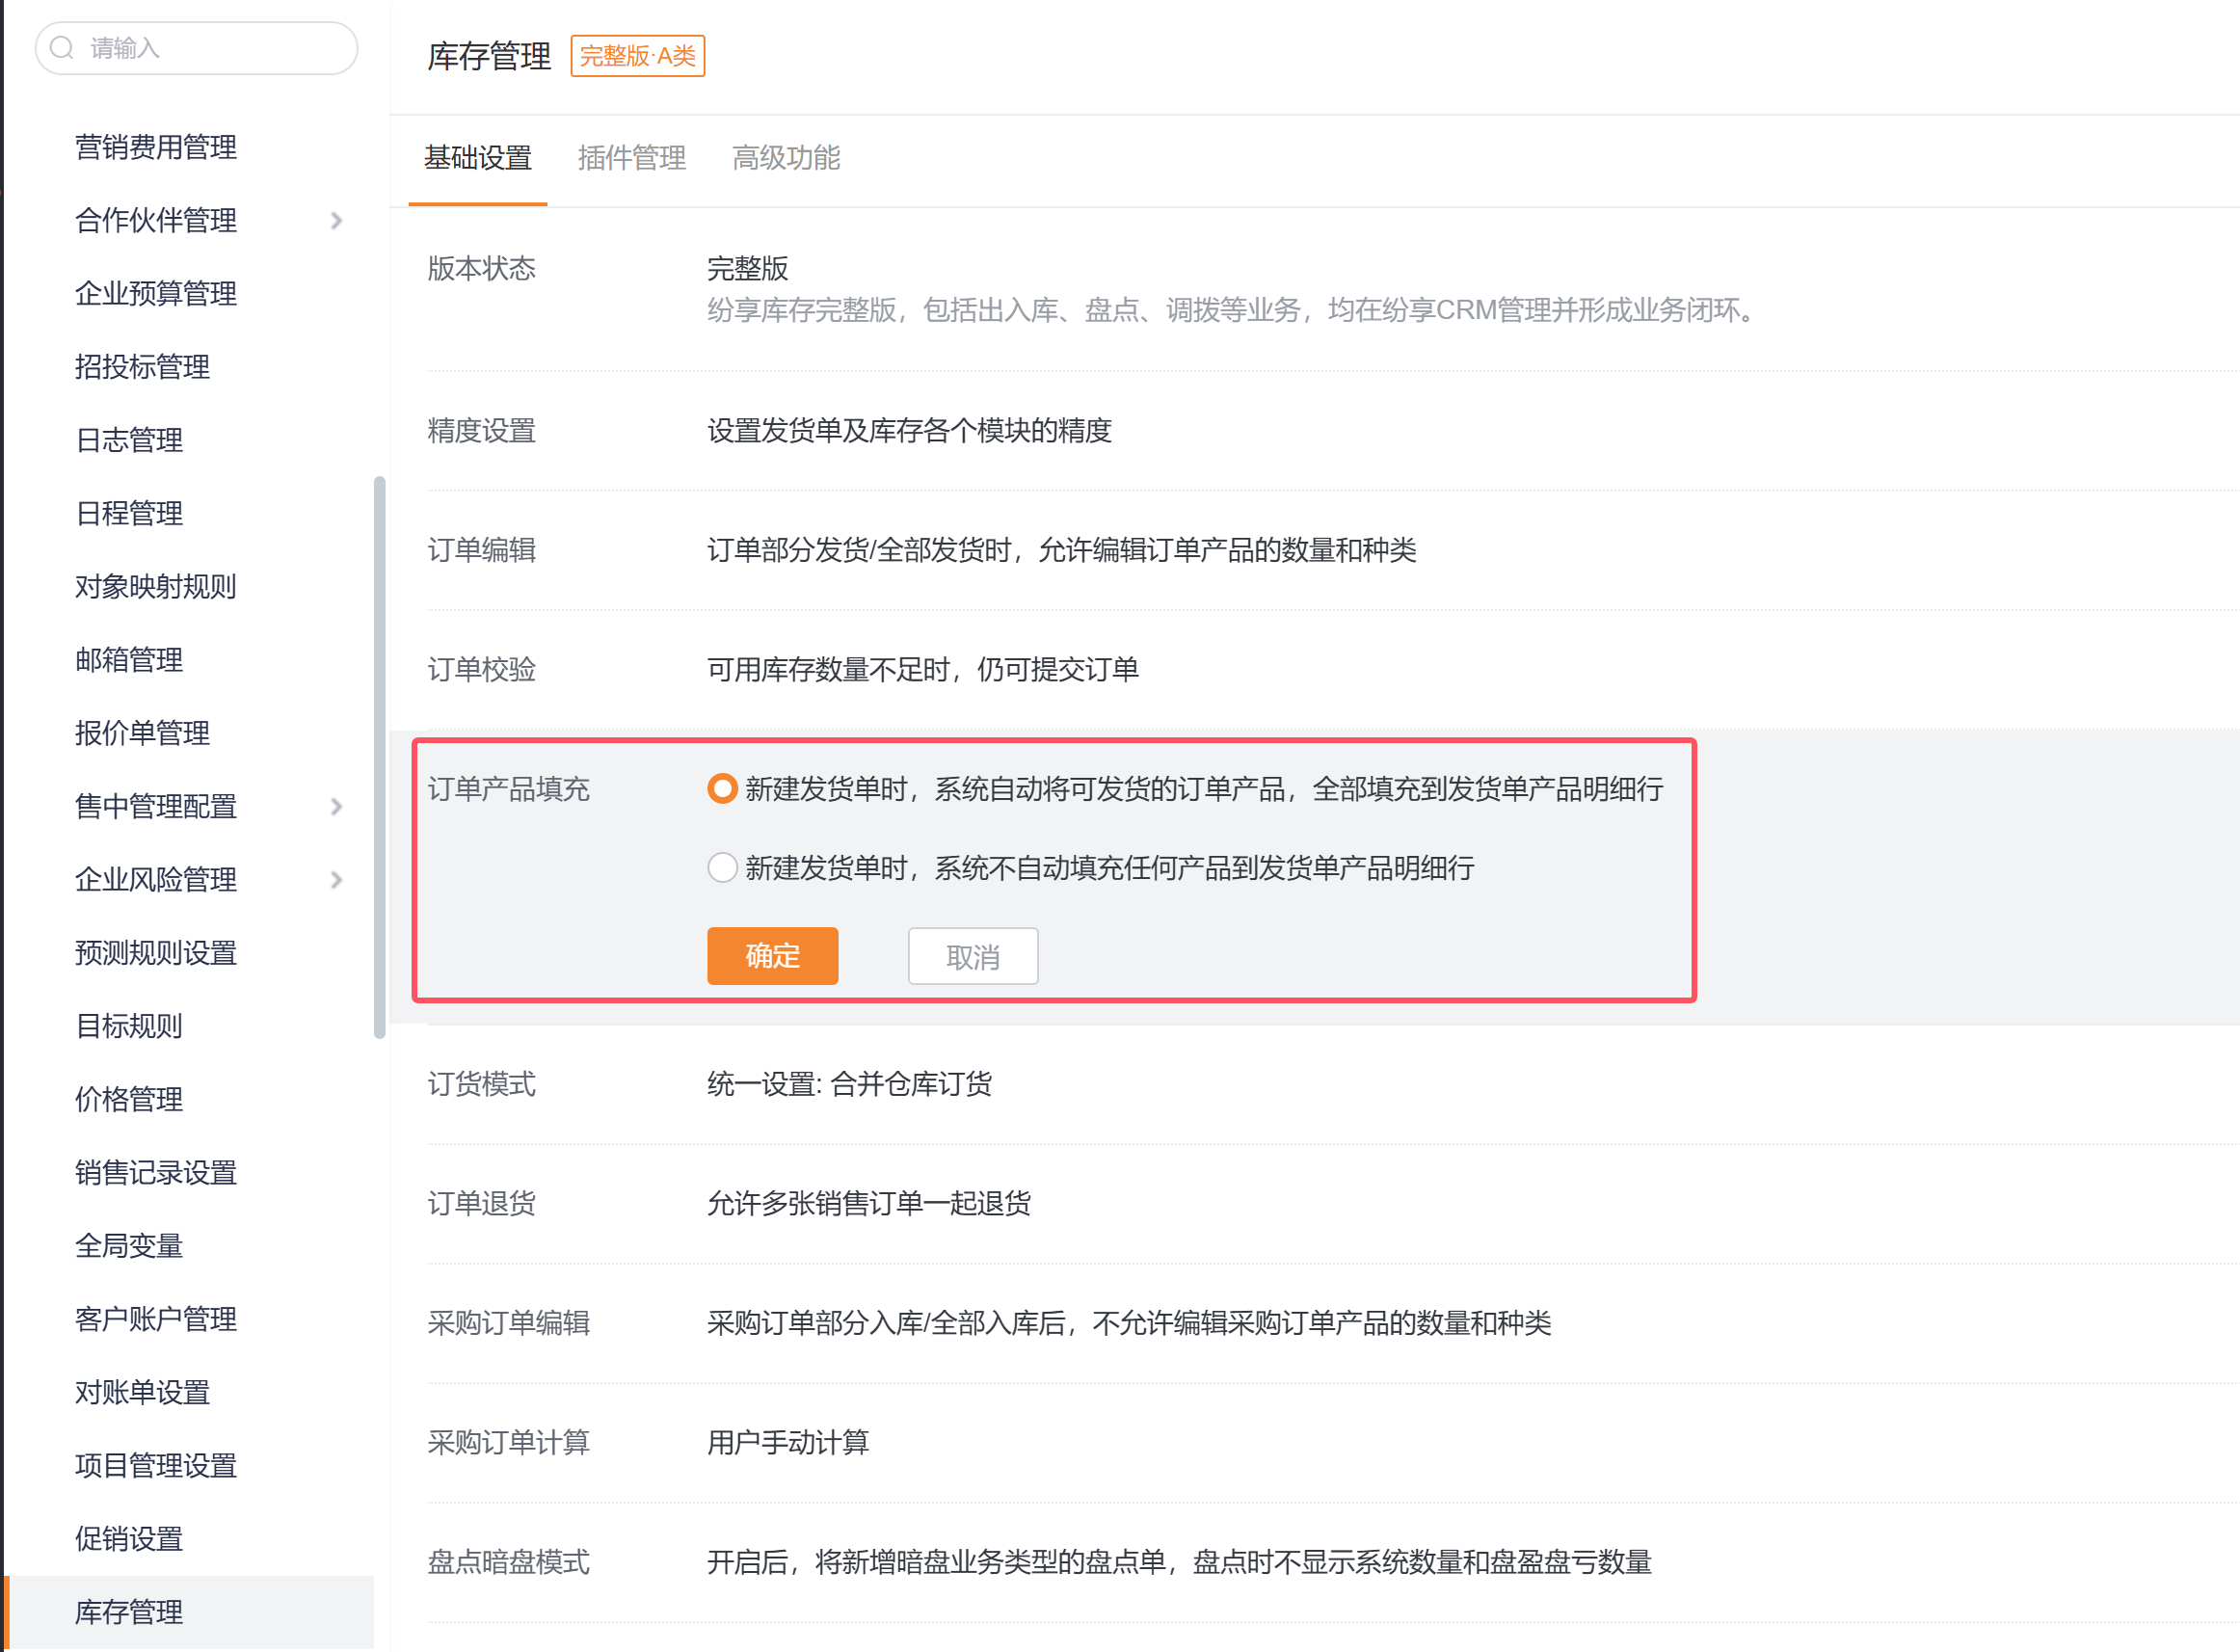Viewport: 2240px width, 1652px height.
Task: Click the 完整版·A类 version badge
Action: tap(637, 56)
